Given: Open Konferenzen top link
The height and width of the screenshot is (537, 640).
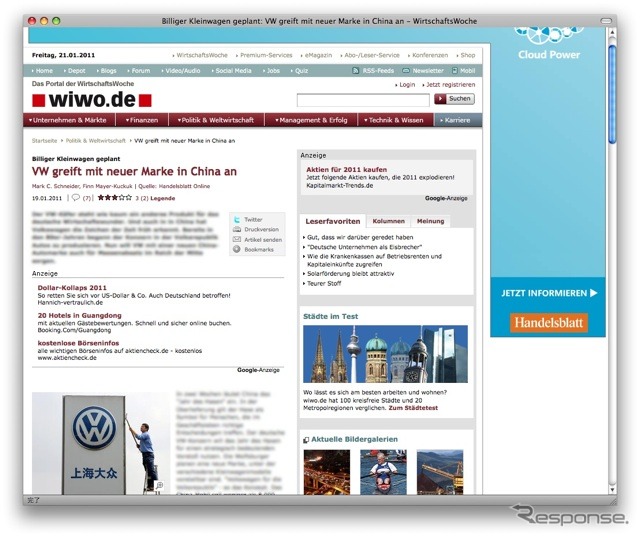Looking at the screenshot, I should point(430,55).
